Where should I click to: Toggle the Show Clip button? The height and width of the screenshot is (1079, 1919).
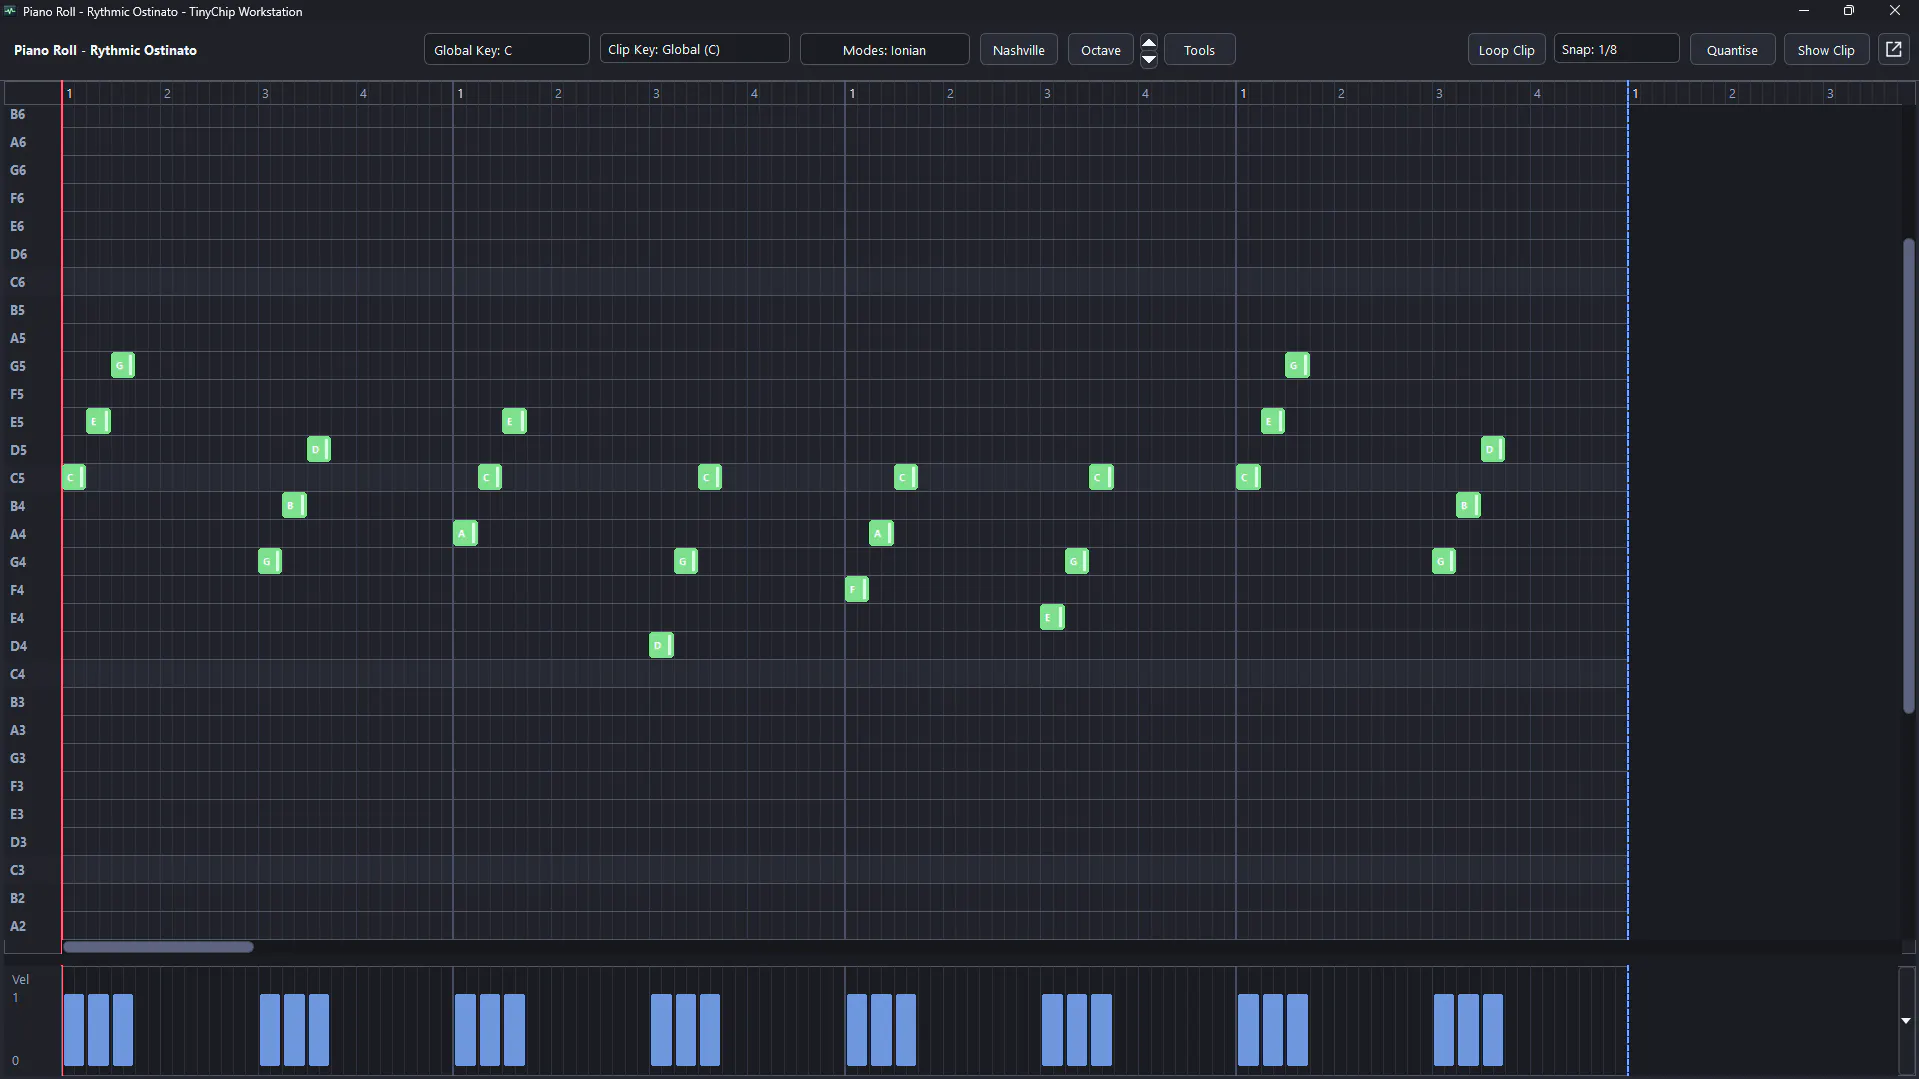[x=1826, y=50]
